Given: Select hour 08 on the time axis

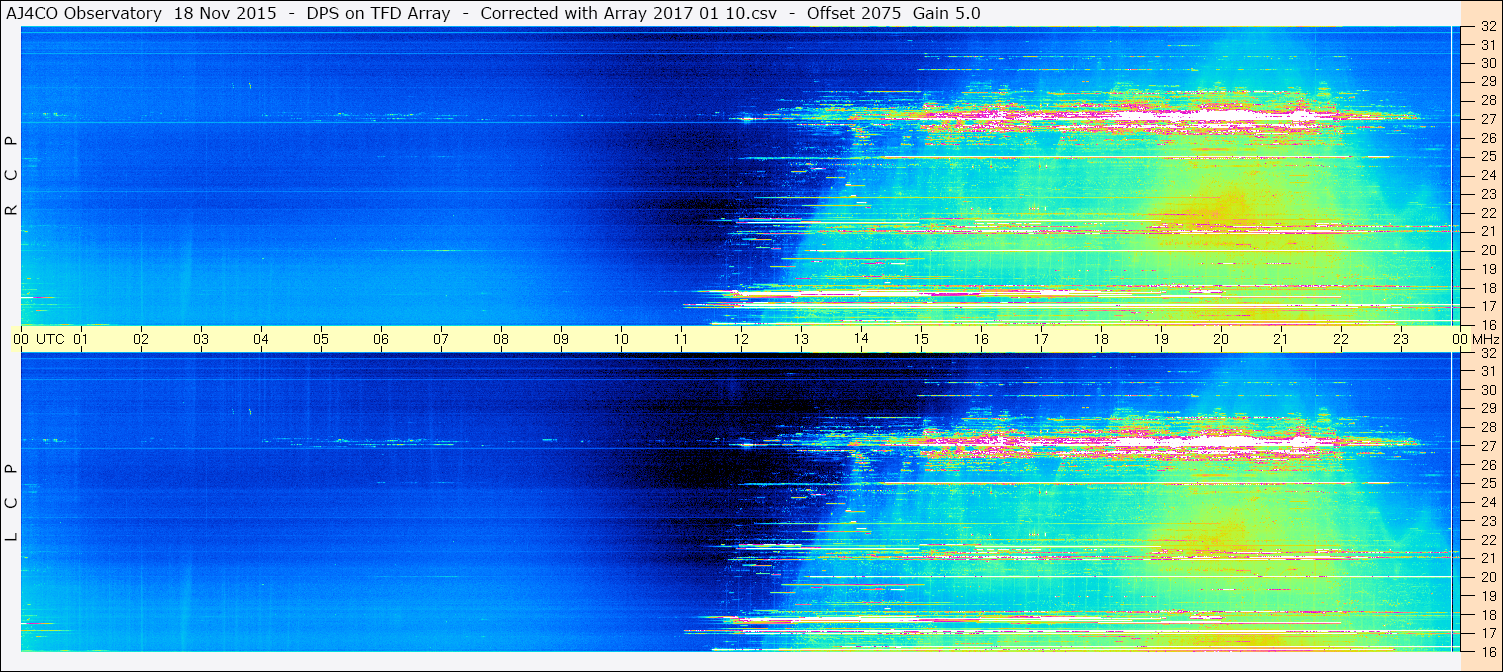Looking at the screenshot, I should point(501,339).
